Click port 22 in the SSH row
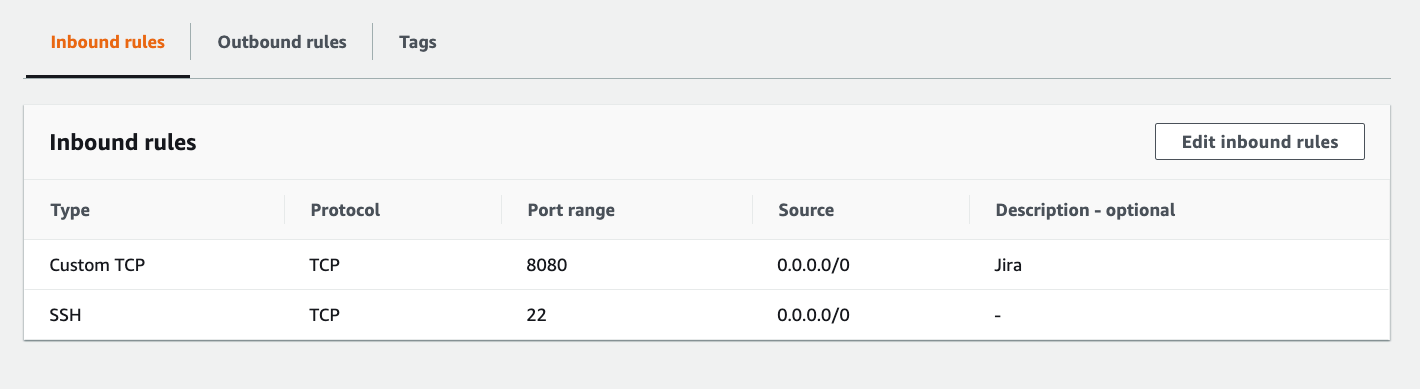The image size is (1420, 389). pos(537,315)
